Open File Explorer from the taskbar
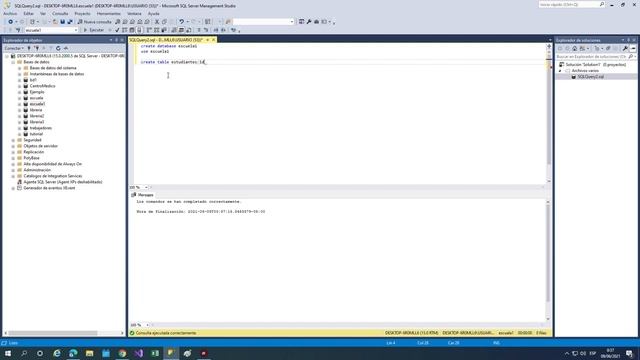 click(89, 353)
